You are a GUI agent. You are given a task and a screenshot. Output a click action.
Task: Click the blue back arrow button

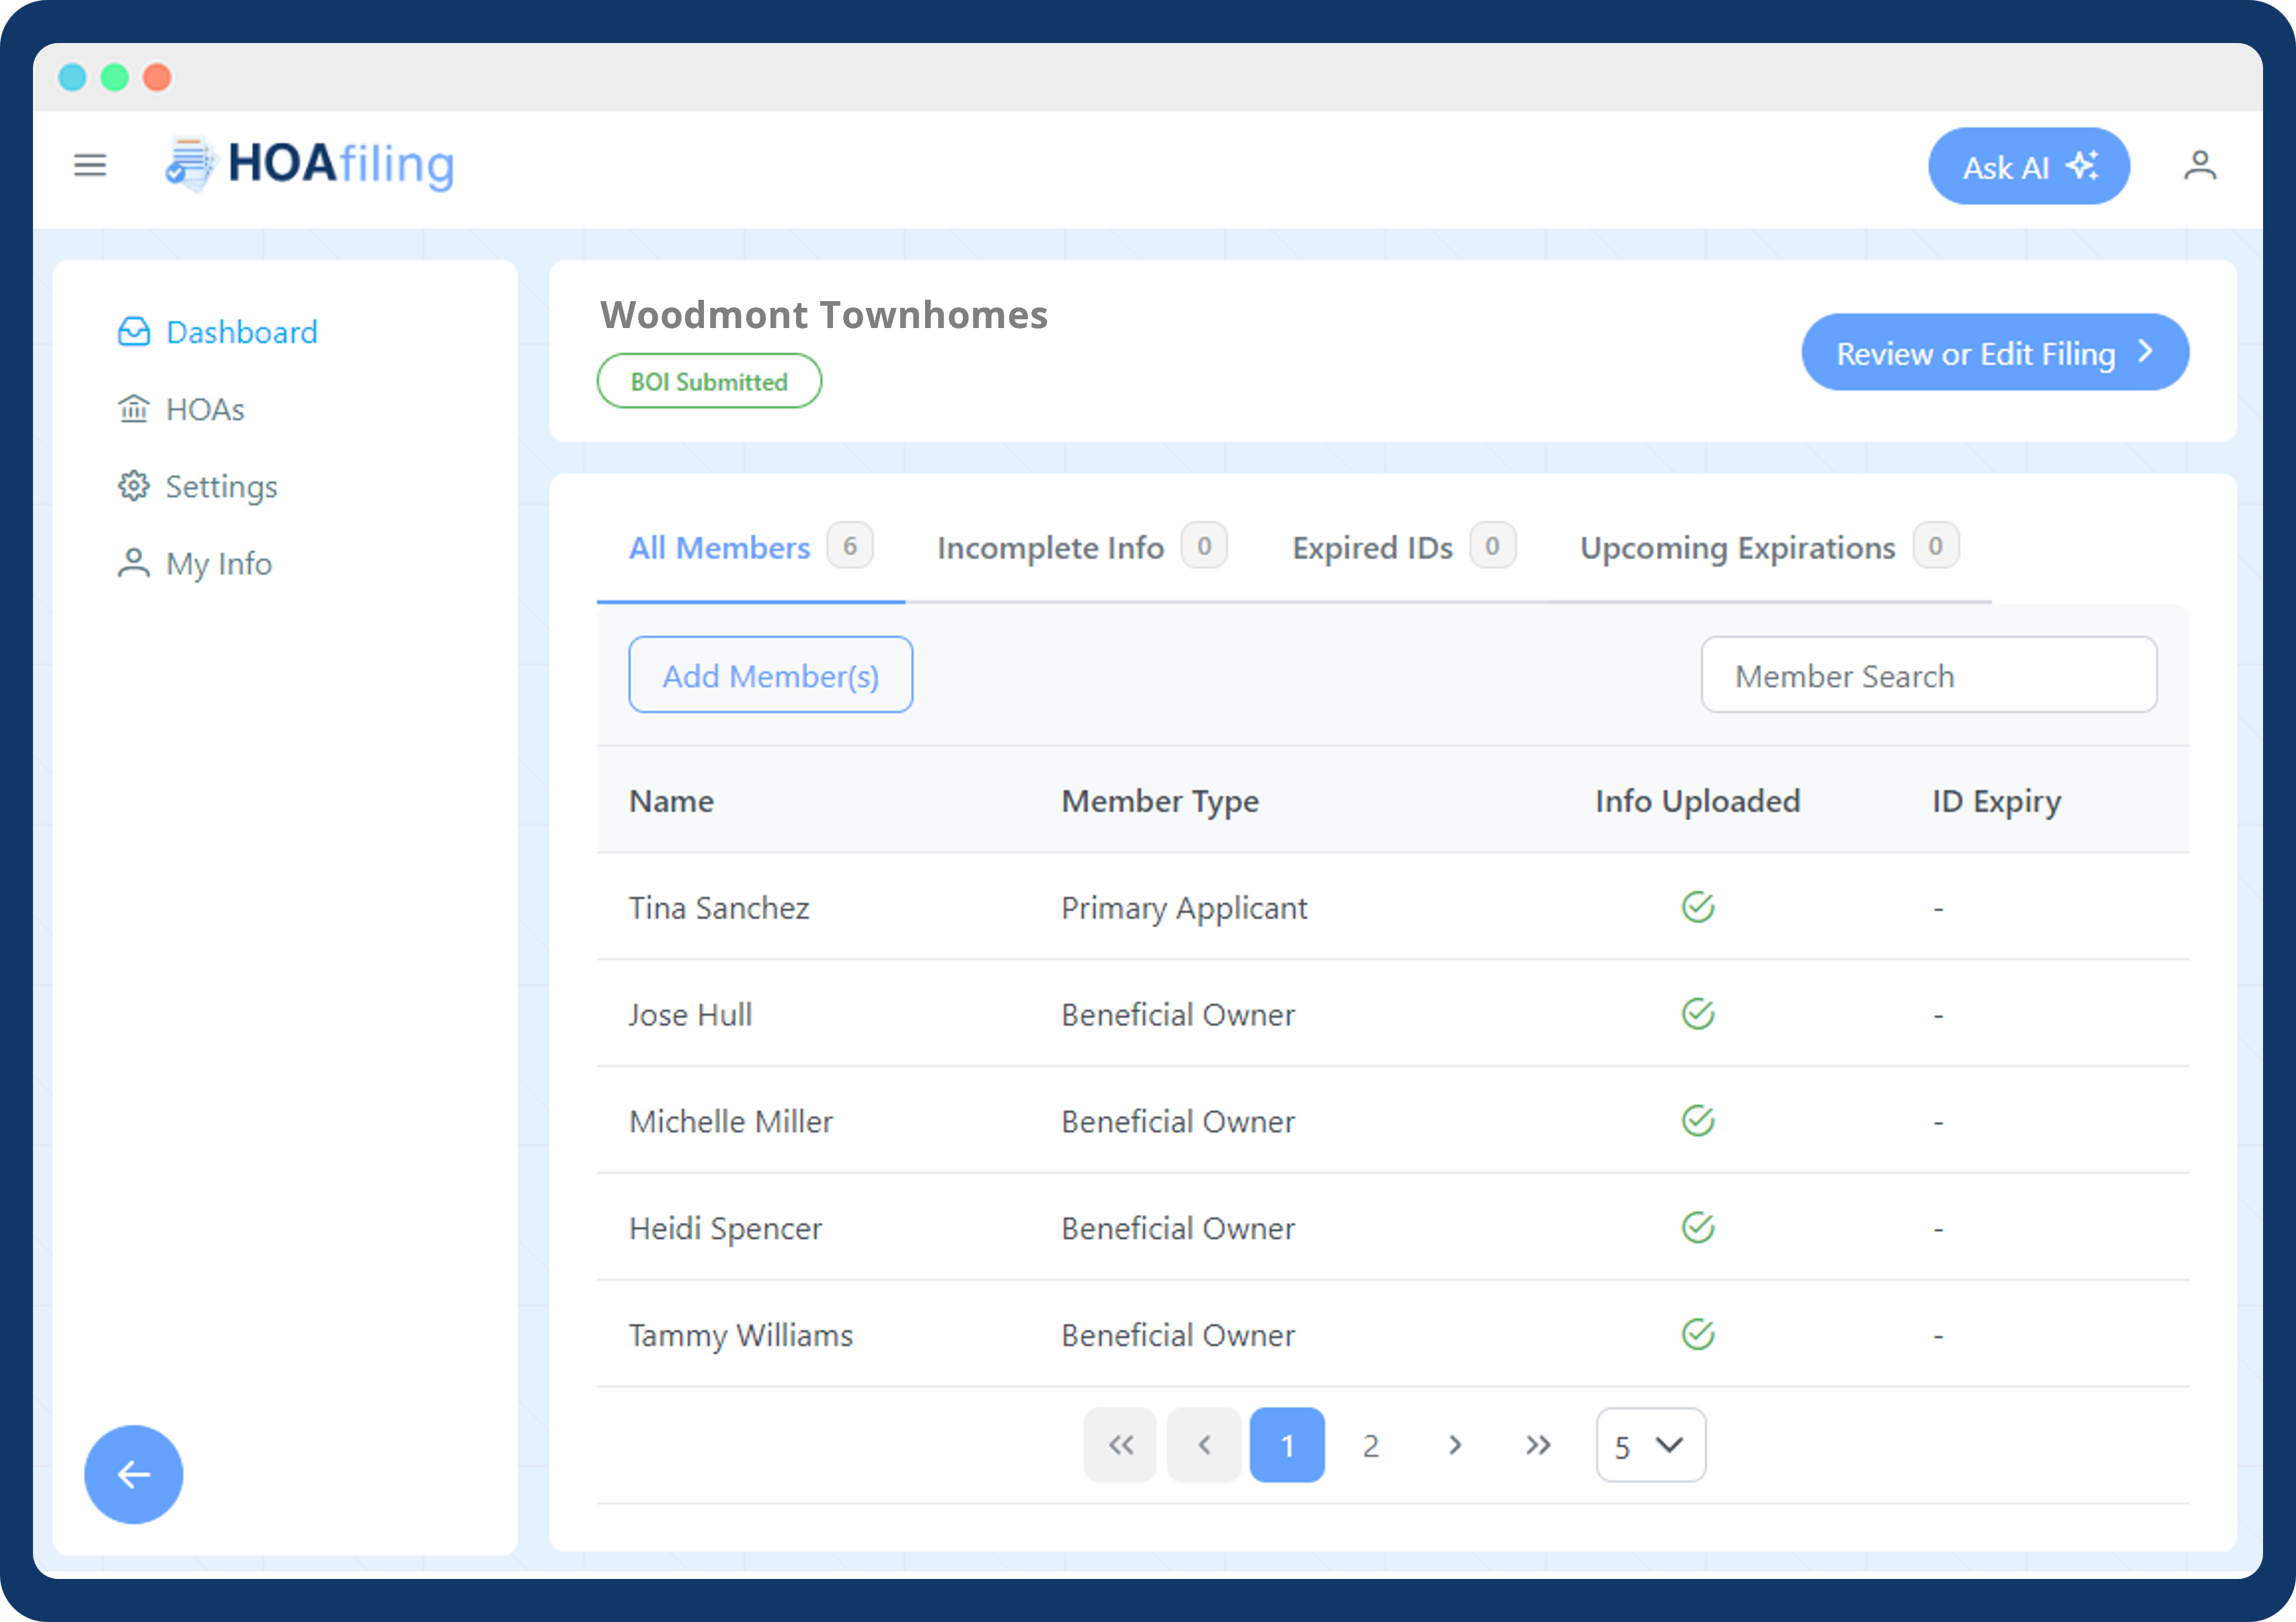coord(134,1474)
